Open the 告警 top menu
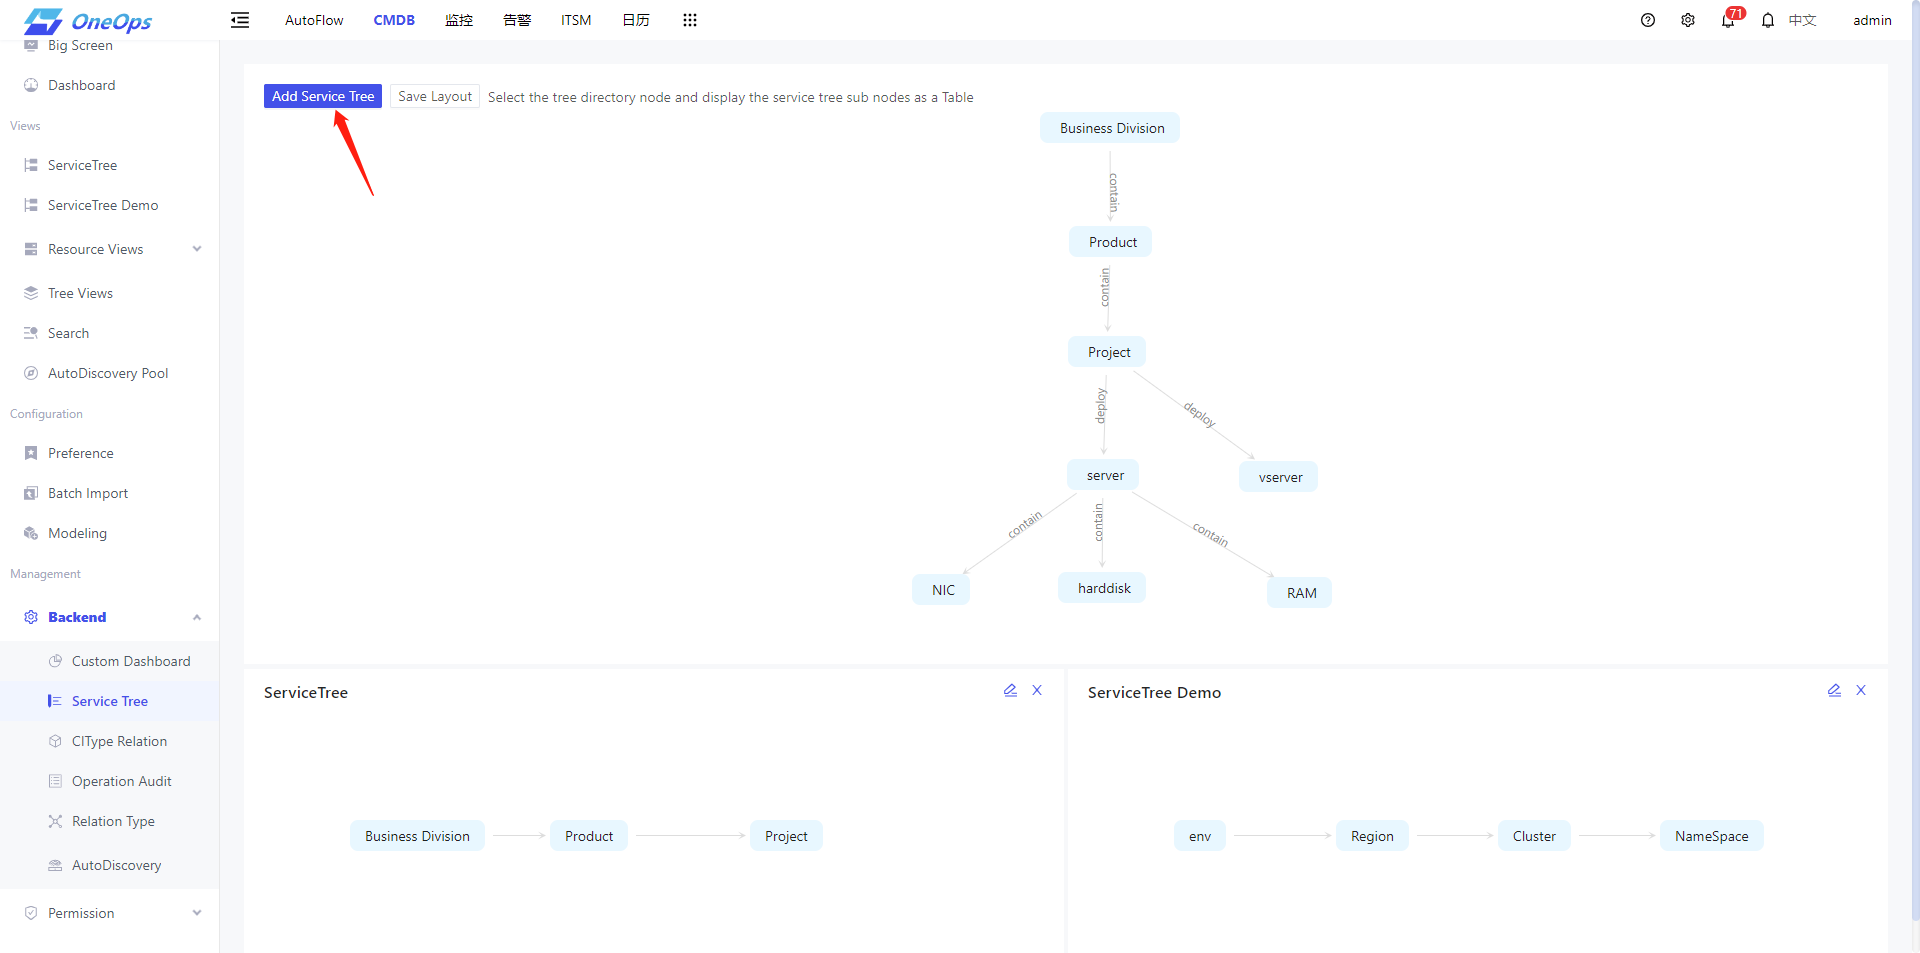The image size is (1920, 953). (517, 20)
